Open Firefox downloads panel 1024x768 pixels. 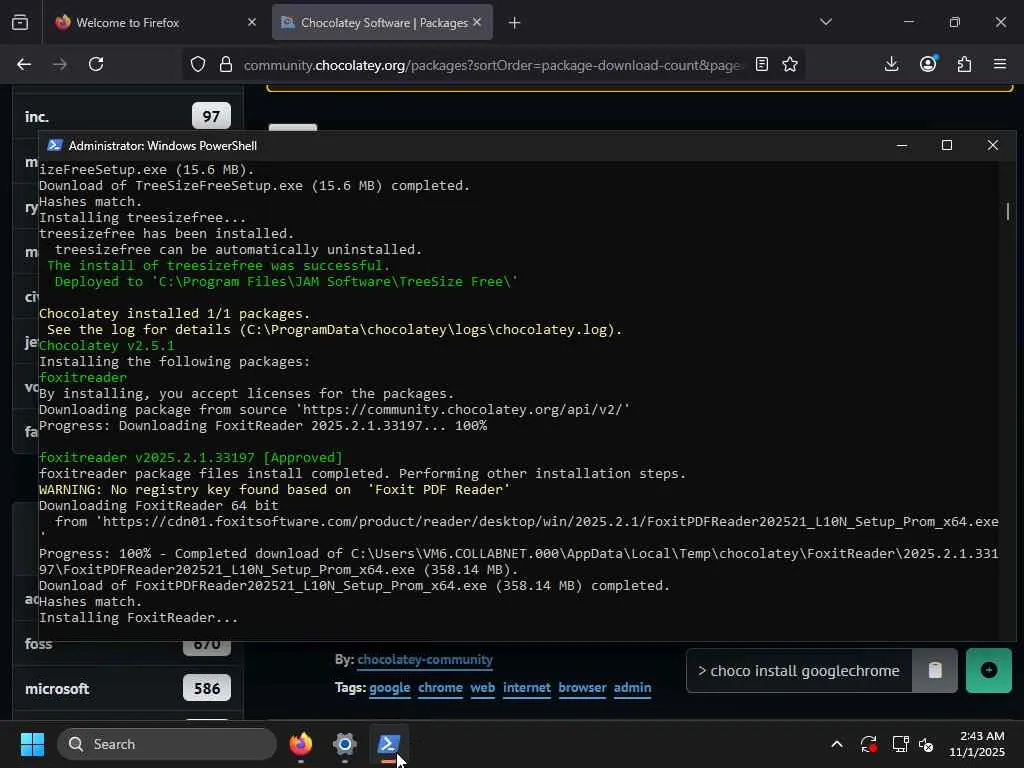pos(891,64)
